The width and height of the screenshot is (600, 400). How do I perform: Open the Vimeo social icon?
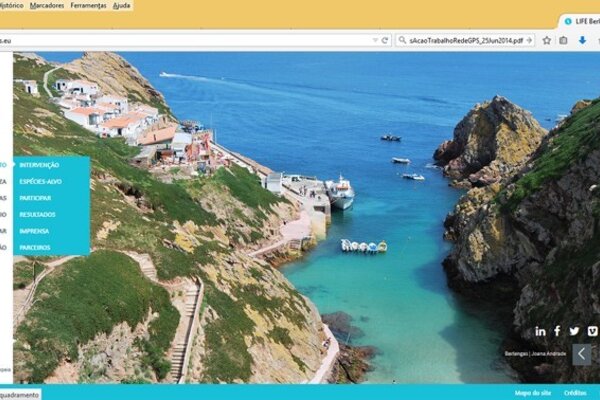coord(592,331)
